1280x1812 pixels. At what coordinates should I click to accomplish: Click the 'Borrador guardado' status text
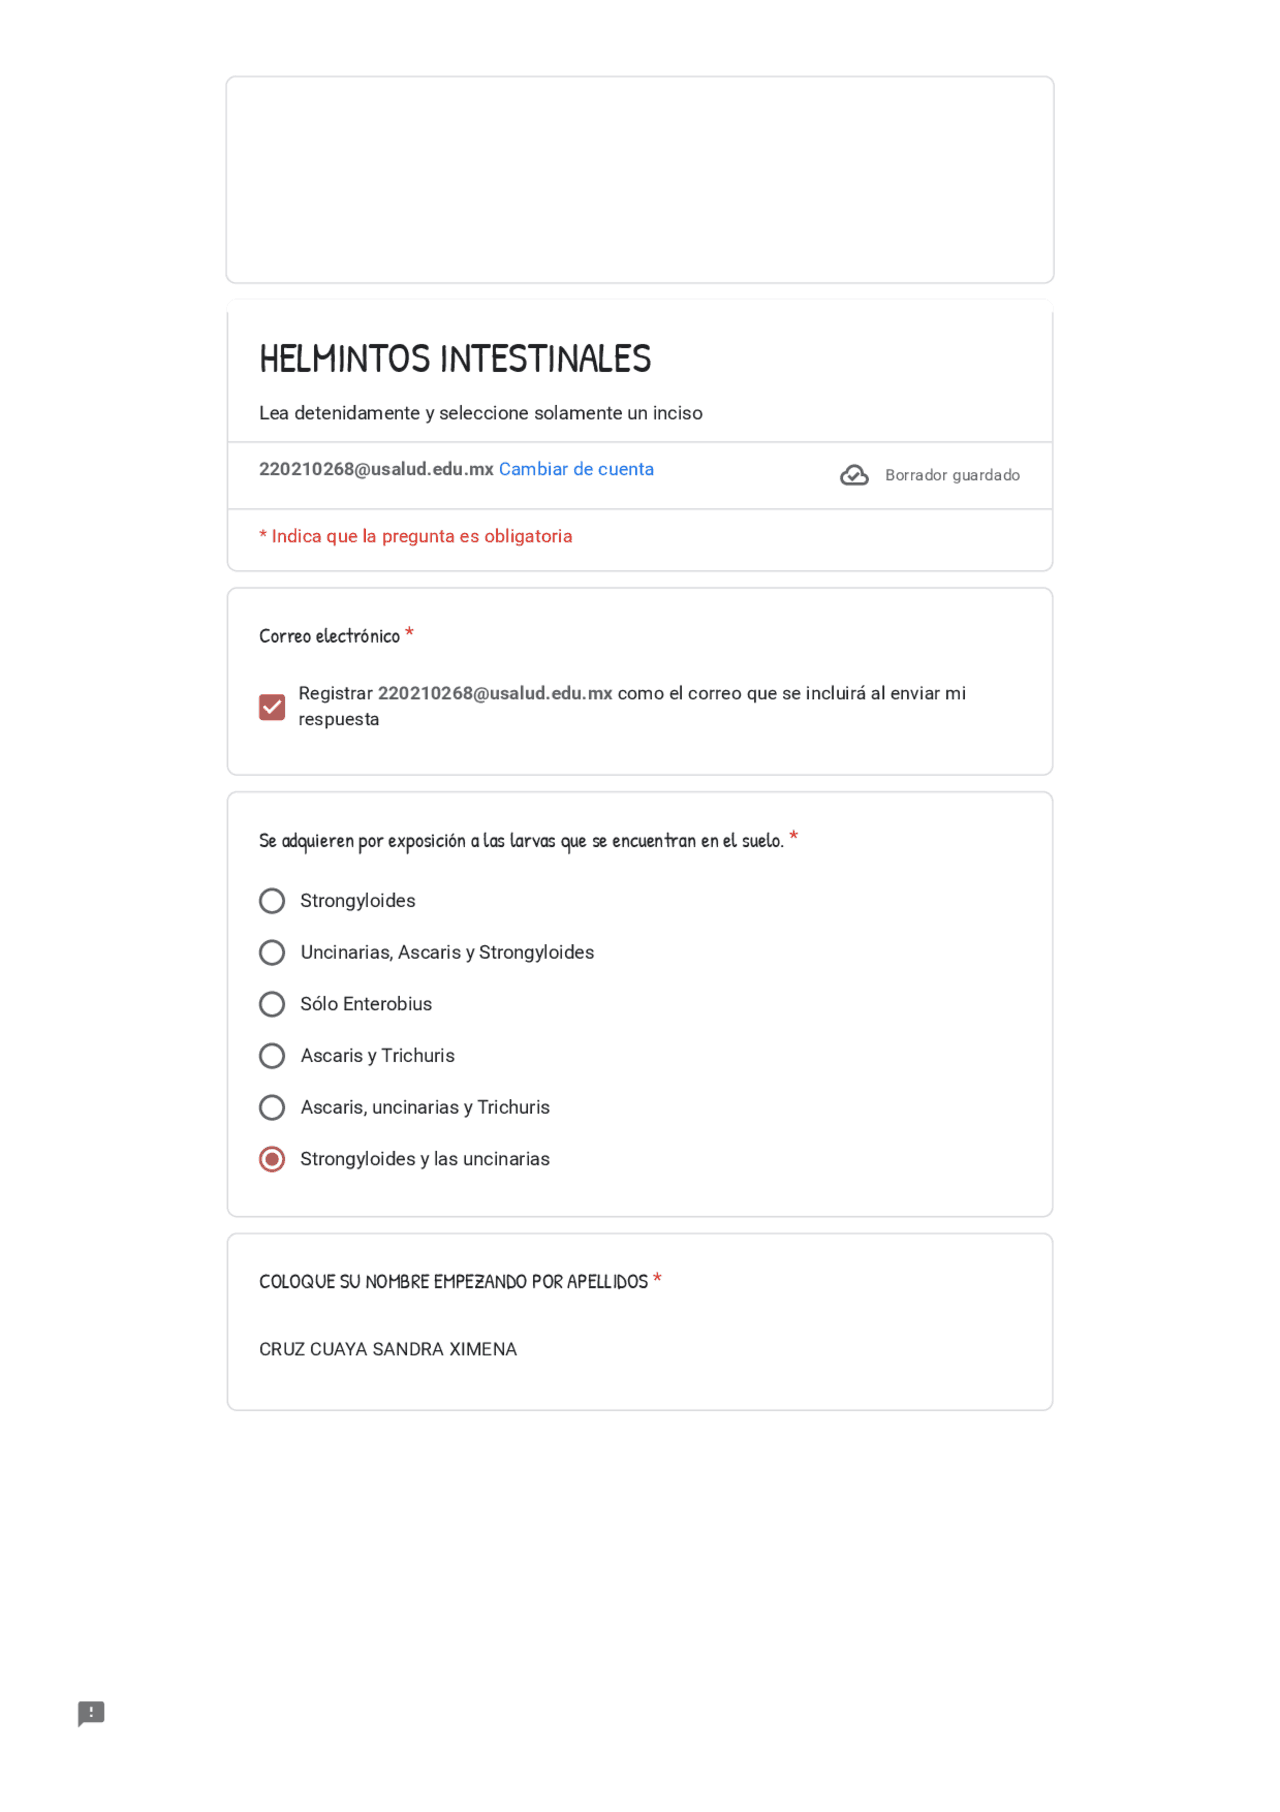pos(952,475)
